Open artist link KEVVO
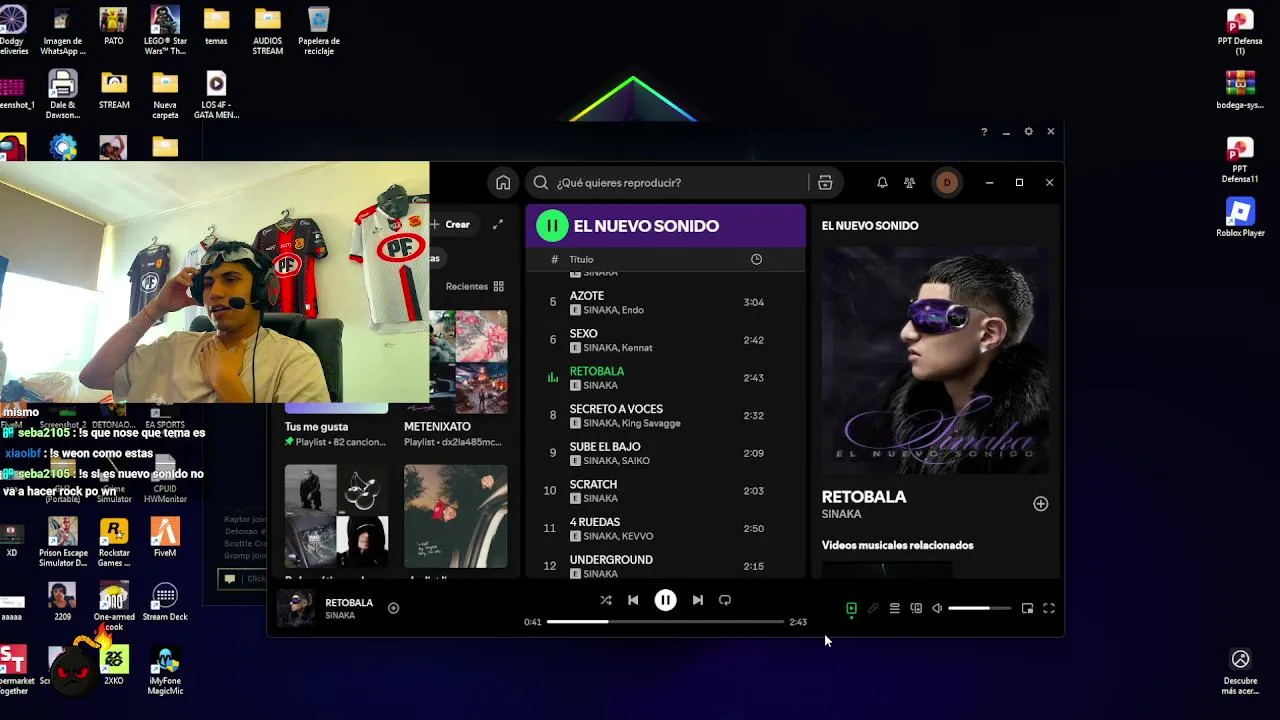Screen dimensions: 1280x720 click(637, 536)
